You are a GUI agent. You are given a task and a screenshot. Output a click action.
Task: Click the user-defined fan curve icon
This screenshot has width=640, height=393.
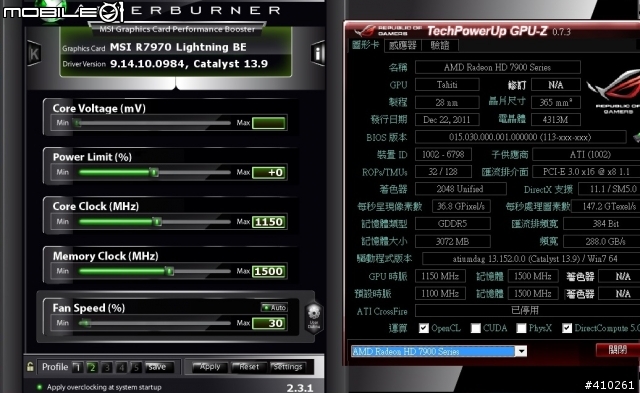point(314,318)
